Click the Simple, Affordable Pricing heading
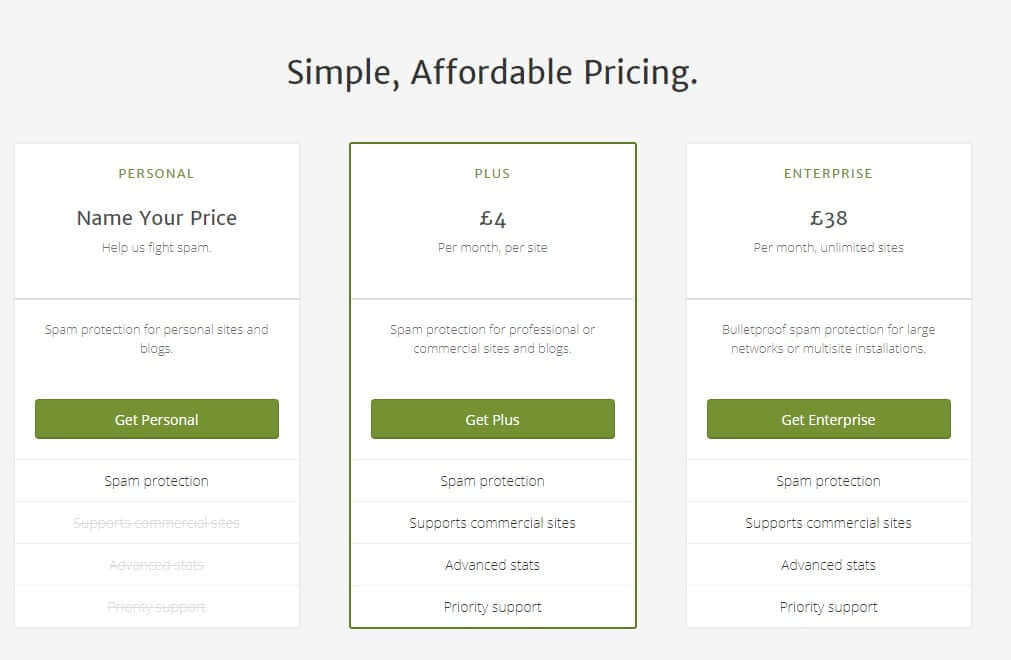The height and width of the screenshot is (660, 1011). click(493, 72)
